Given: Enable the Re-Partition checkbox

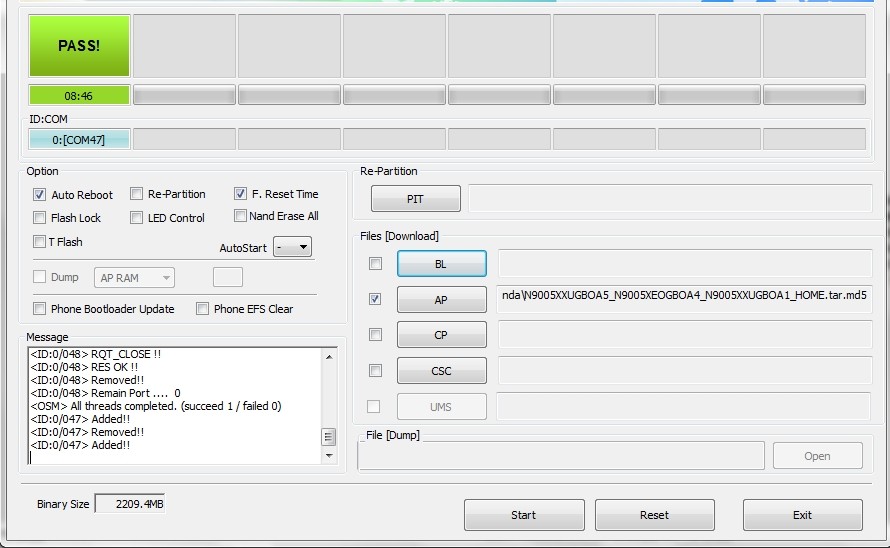Looking at the screenshot, I should pos(137,194).
